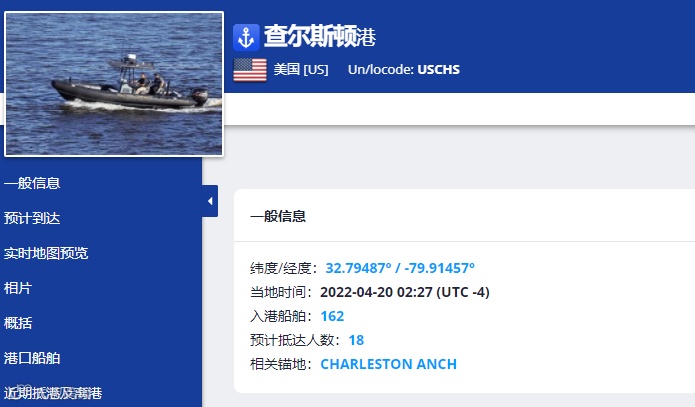Click the anchor port icon
Viewport: 695px width, 407px height.
246,37
